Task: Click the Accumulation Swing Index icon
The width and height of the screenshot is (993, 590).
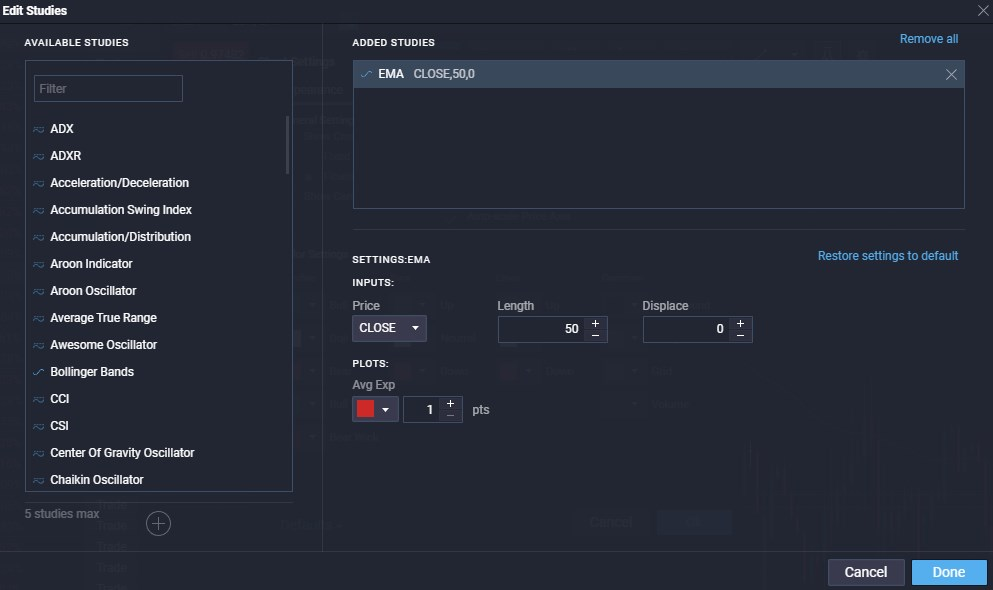Action: point(39,210)
